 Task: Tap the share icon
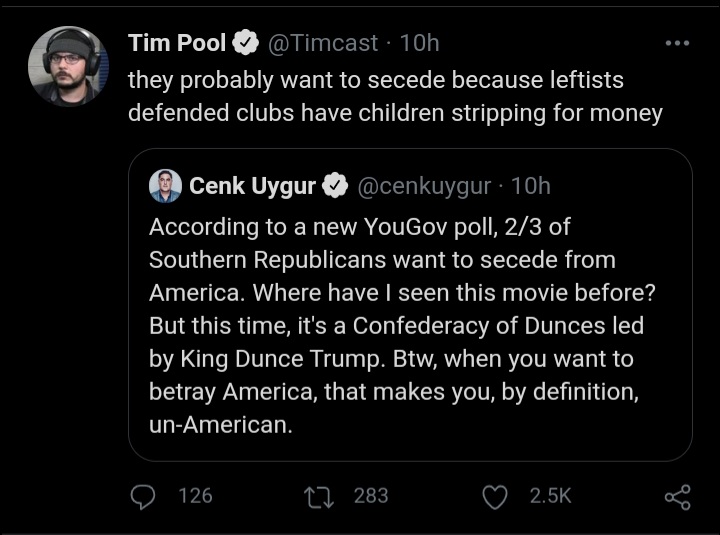pos(677,497)
